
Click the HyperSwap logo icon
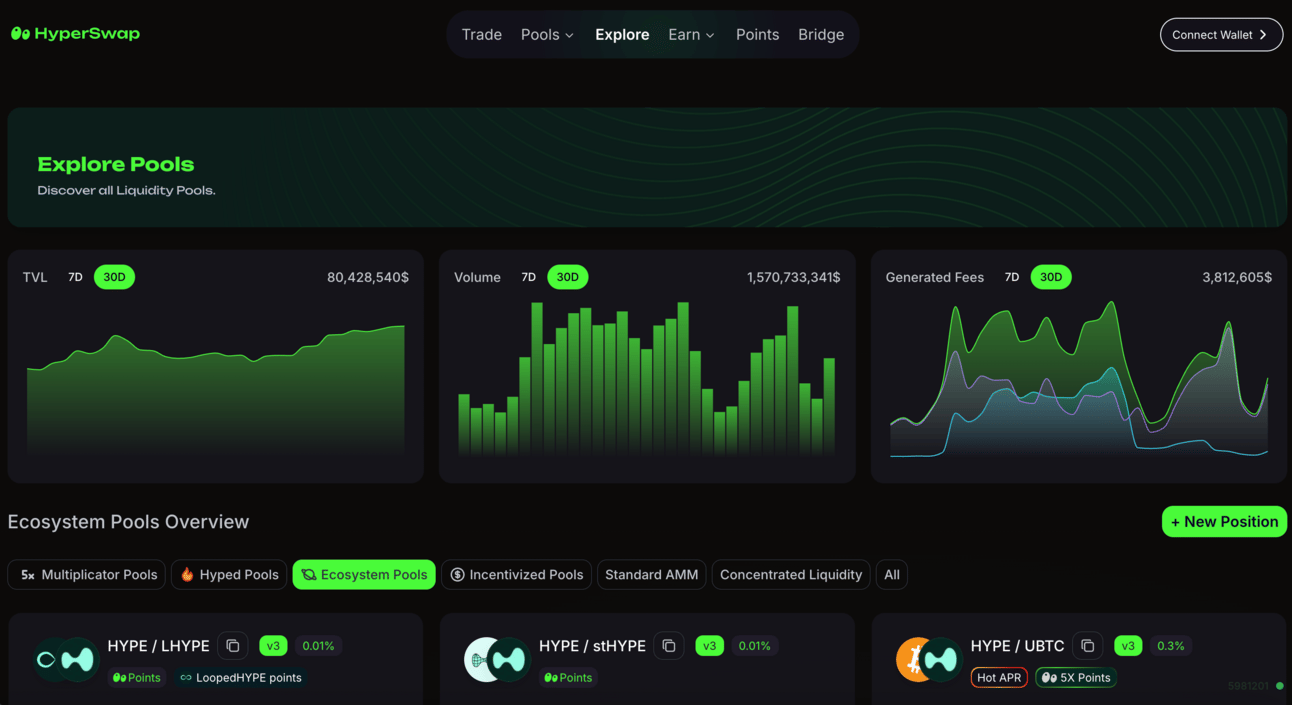[x=20, y=34]
